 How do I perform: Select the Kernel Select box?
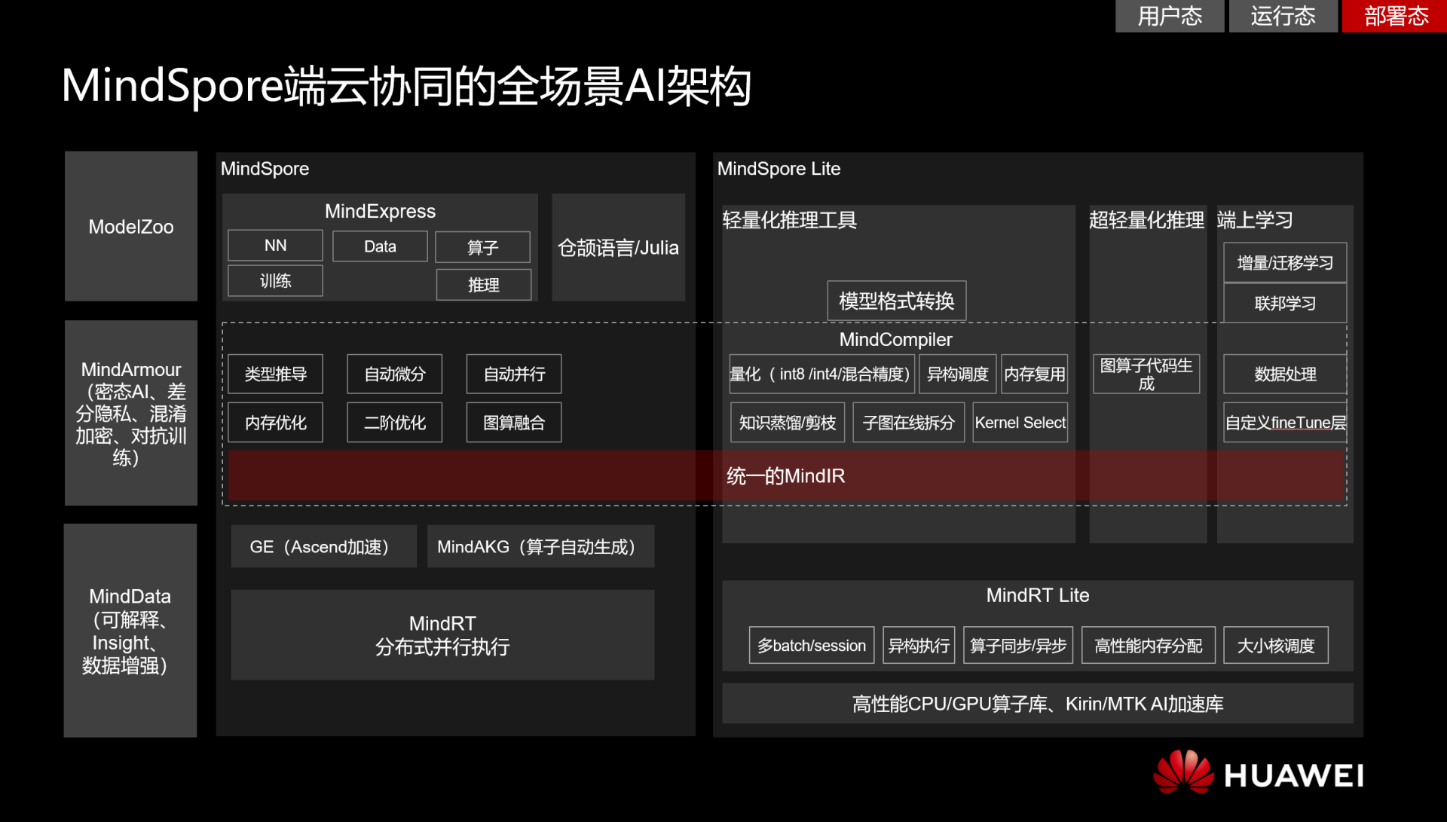pyautogui.click(x=1021, y=423)
